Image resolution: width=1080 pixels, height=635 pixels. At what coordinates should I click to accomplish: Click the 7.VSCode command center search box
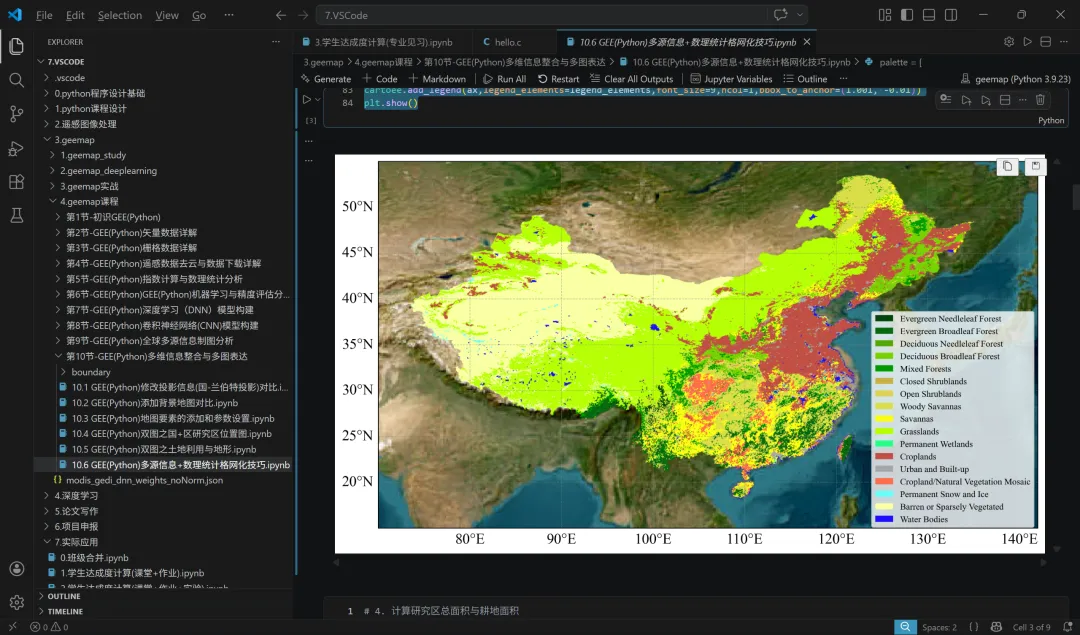pyautogui.click(x=541, y=14)
